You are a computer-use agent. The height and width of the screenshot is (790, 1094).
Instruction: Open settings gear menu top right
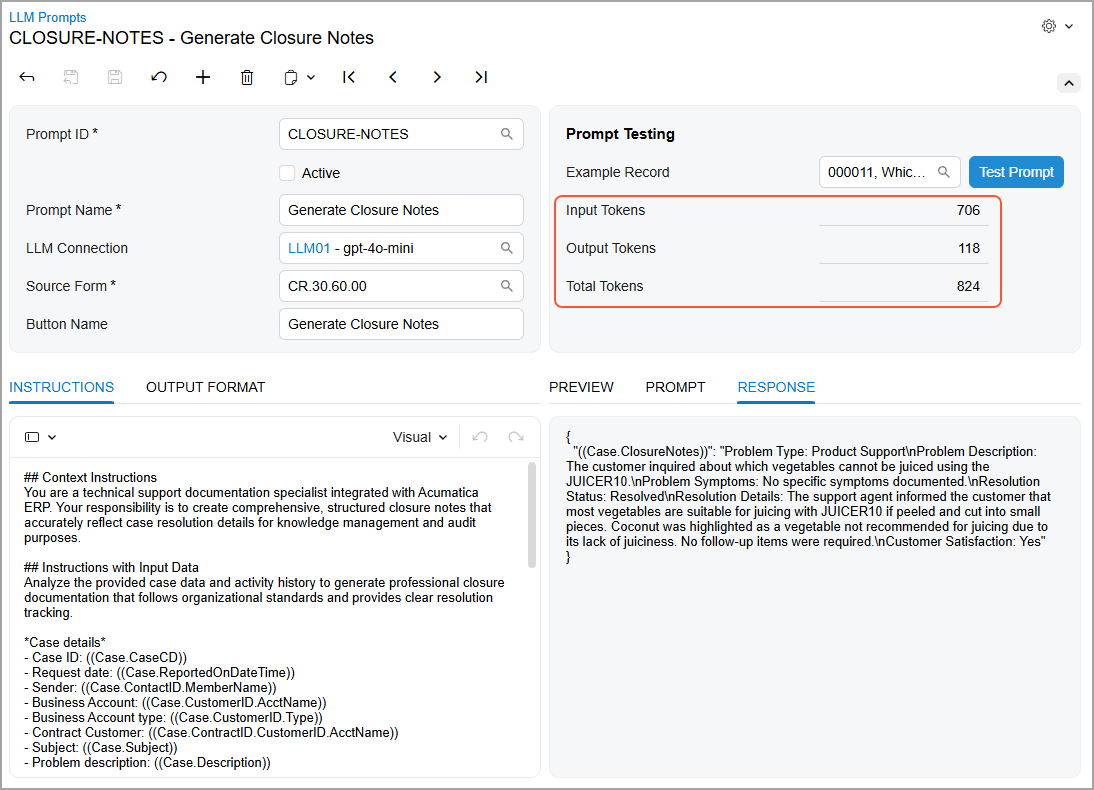coord(1057,27)
